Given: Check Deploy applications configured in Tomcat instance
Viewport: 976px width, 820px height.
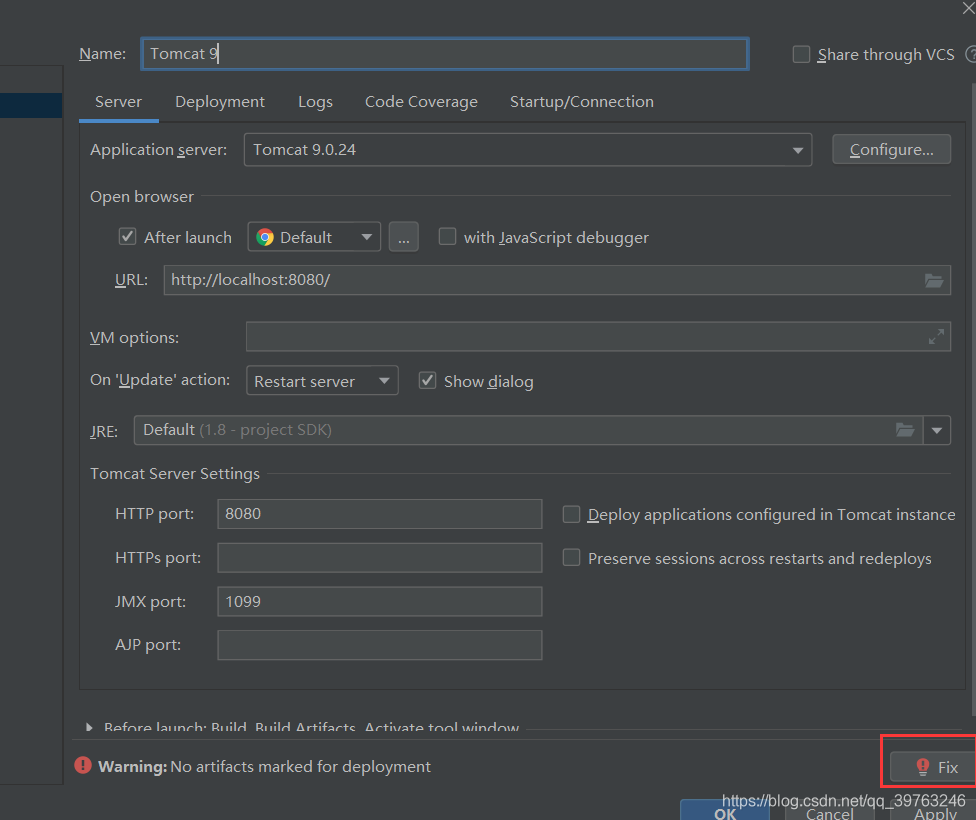Looking at the screenshot, I should (571, 514).
